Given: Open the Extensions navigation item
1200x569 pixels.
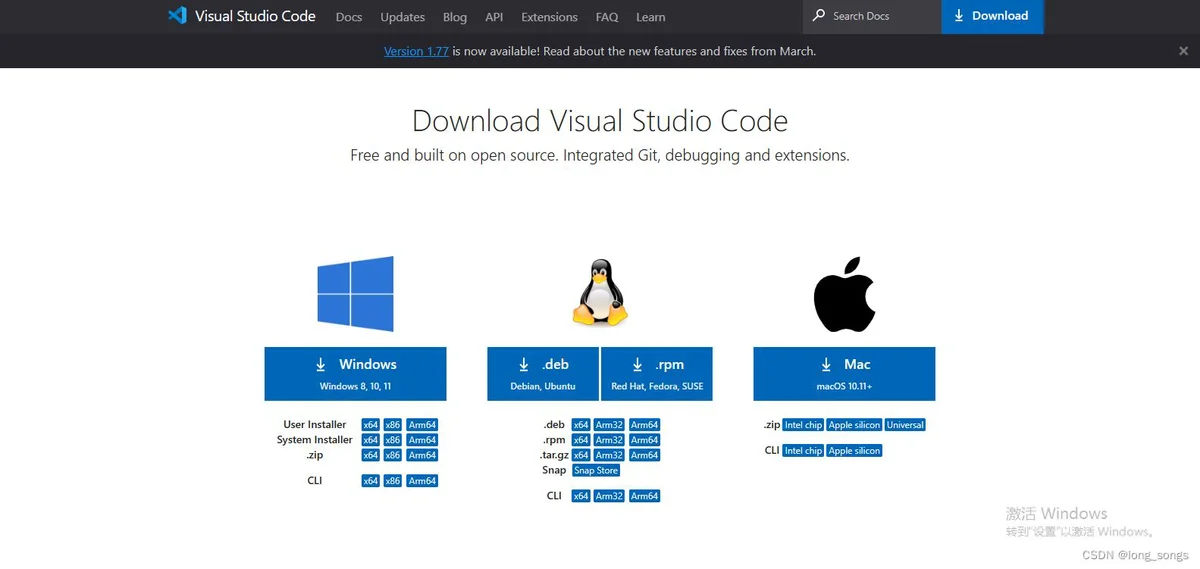Looking at the screenshot, I should (x=550, y=17).
